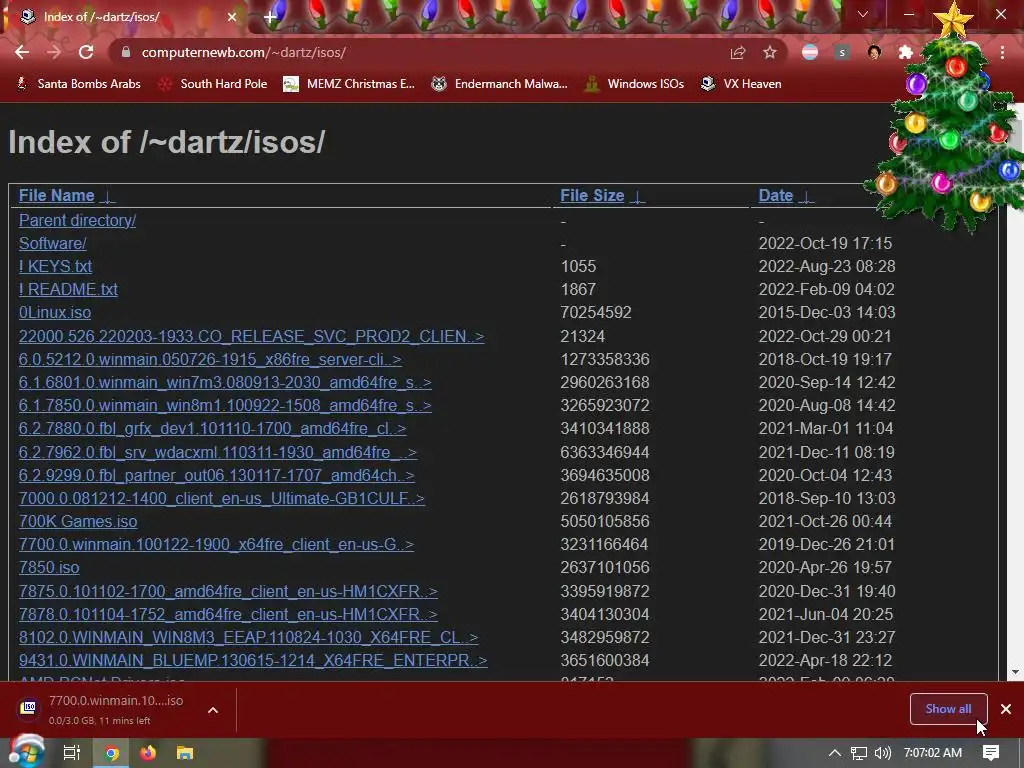Click the 6.1.7850.0.winmain_win8m1 link

click(x=225, y=406)
